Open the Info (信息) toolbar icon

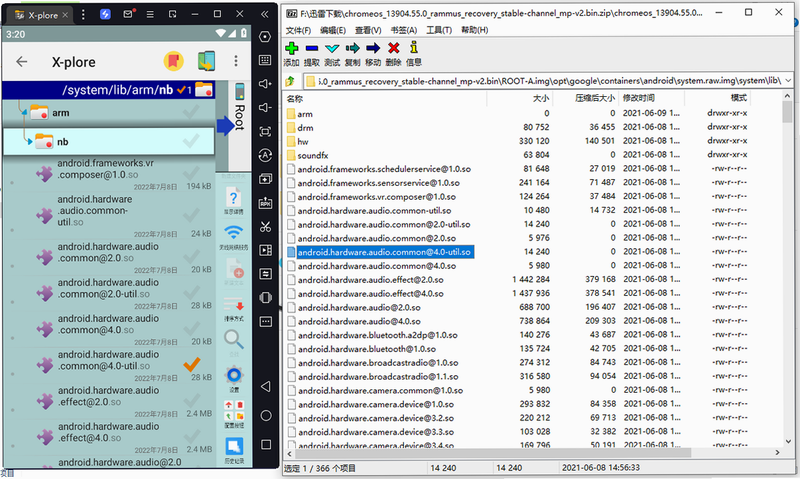(x=414, y=48)
